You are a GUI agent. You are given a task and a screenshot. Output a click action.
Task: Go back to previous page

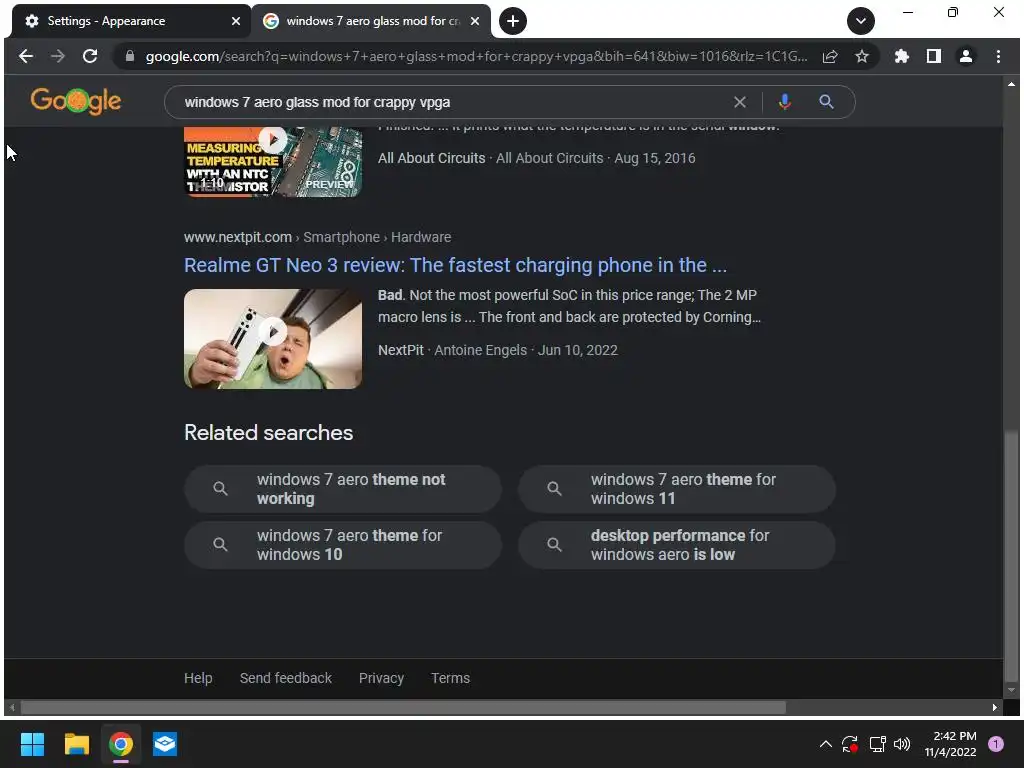25,56
